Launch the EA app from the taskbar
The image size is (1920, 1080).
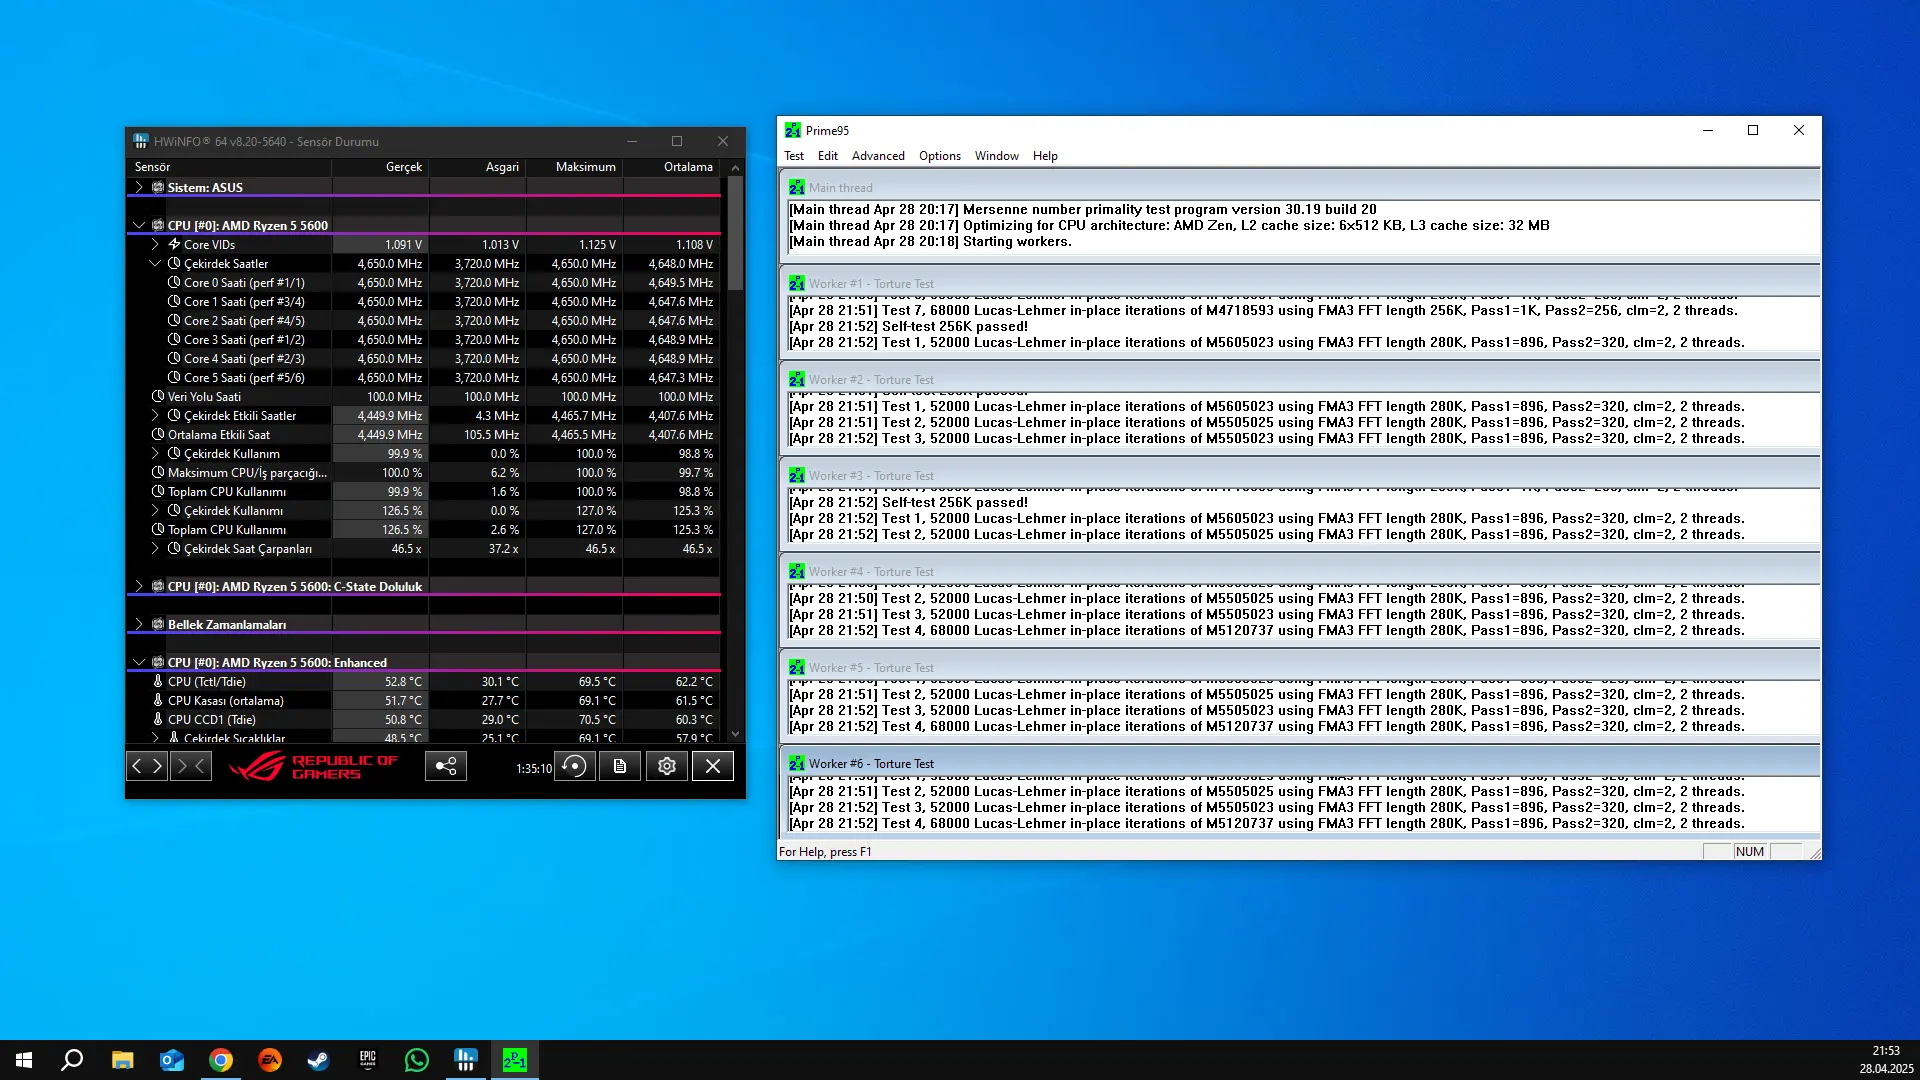click(269, 1060)
